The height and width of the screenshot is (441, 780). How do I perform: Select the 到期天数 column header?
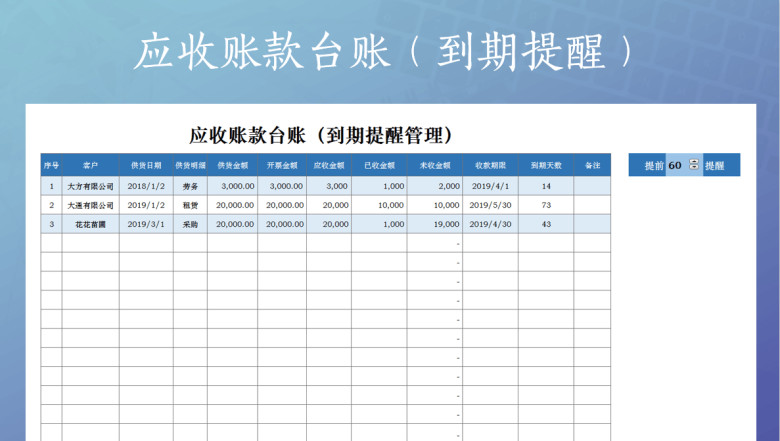coord(546,165)
